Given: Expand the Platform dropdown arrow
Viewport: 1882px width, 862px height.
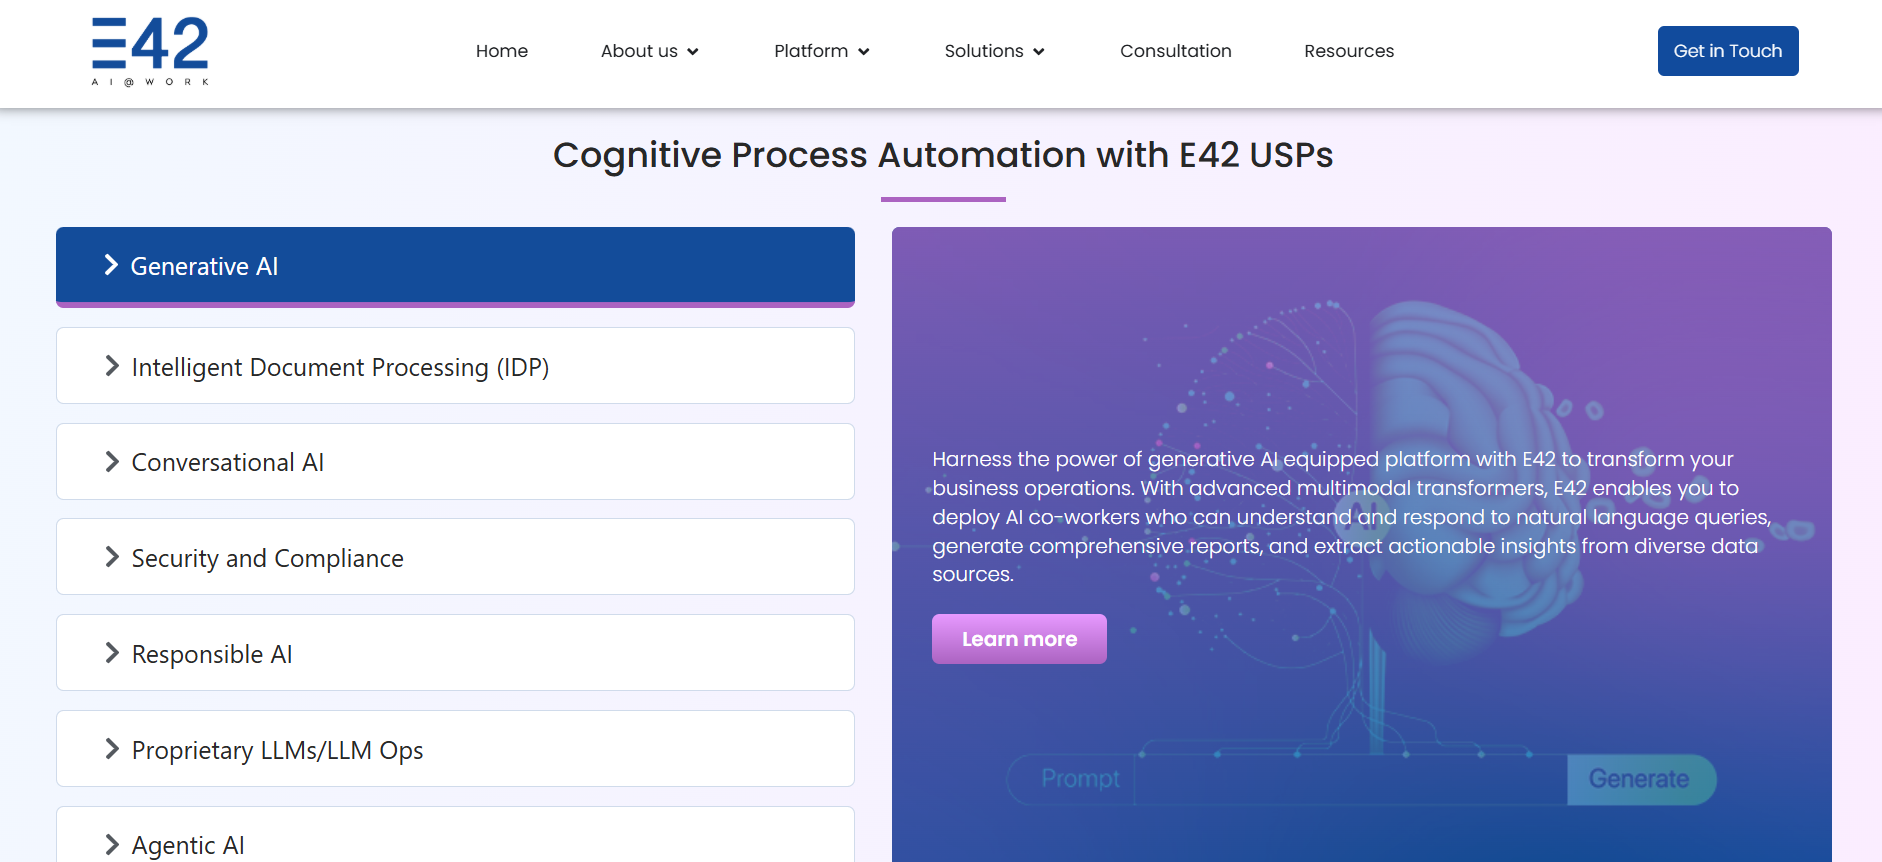Looking at the screenshot, I should (x=864, y=52).
